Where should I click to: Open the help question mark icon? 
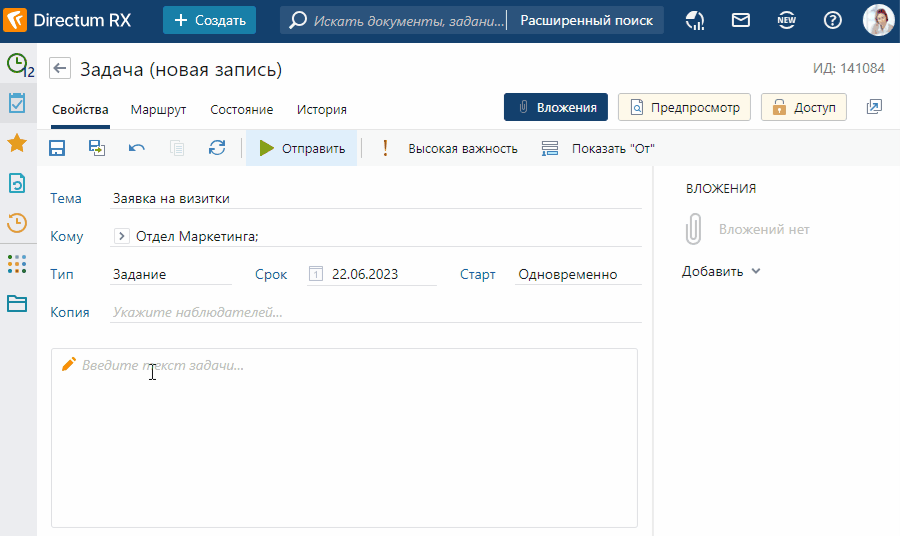point(832,20)
